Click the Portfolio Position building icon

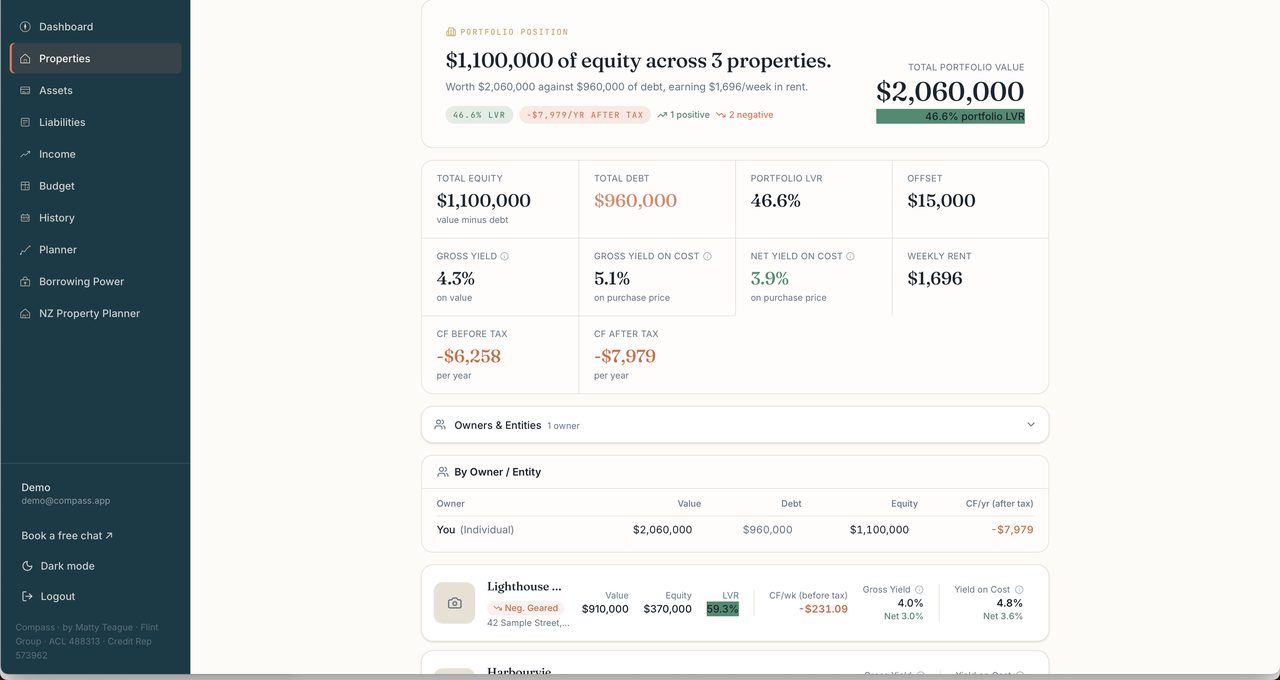pyautogui.click(x=450, y=32)
